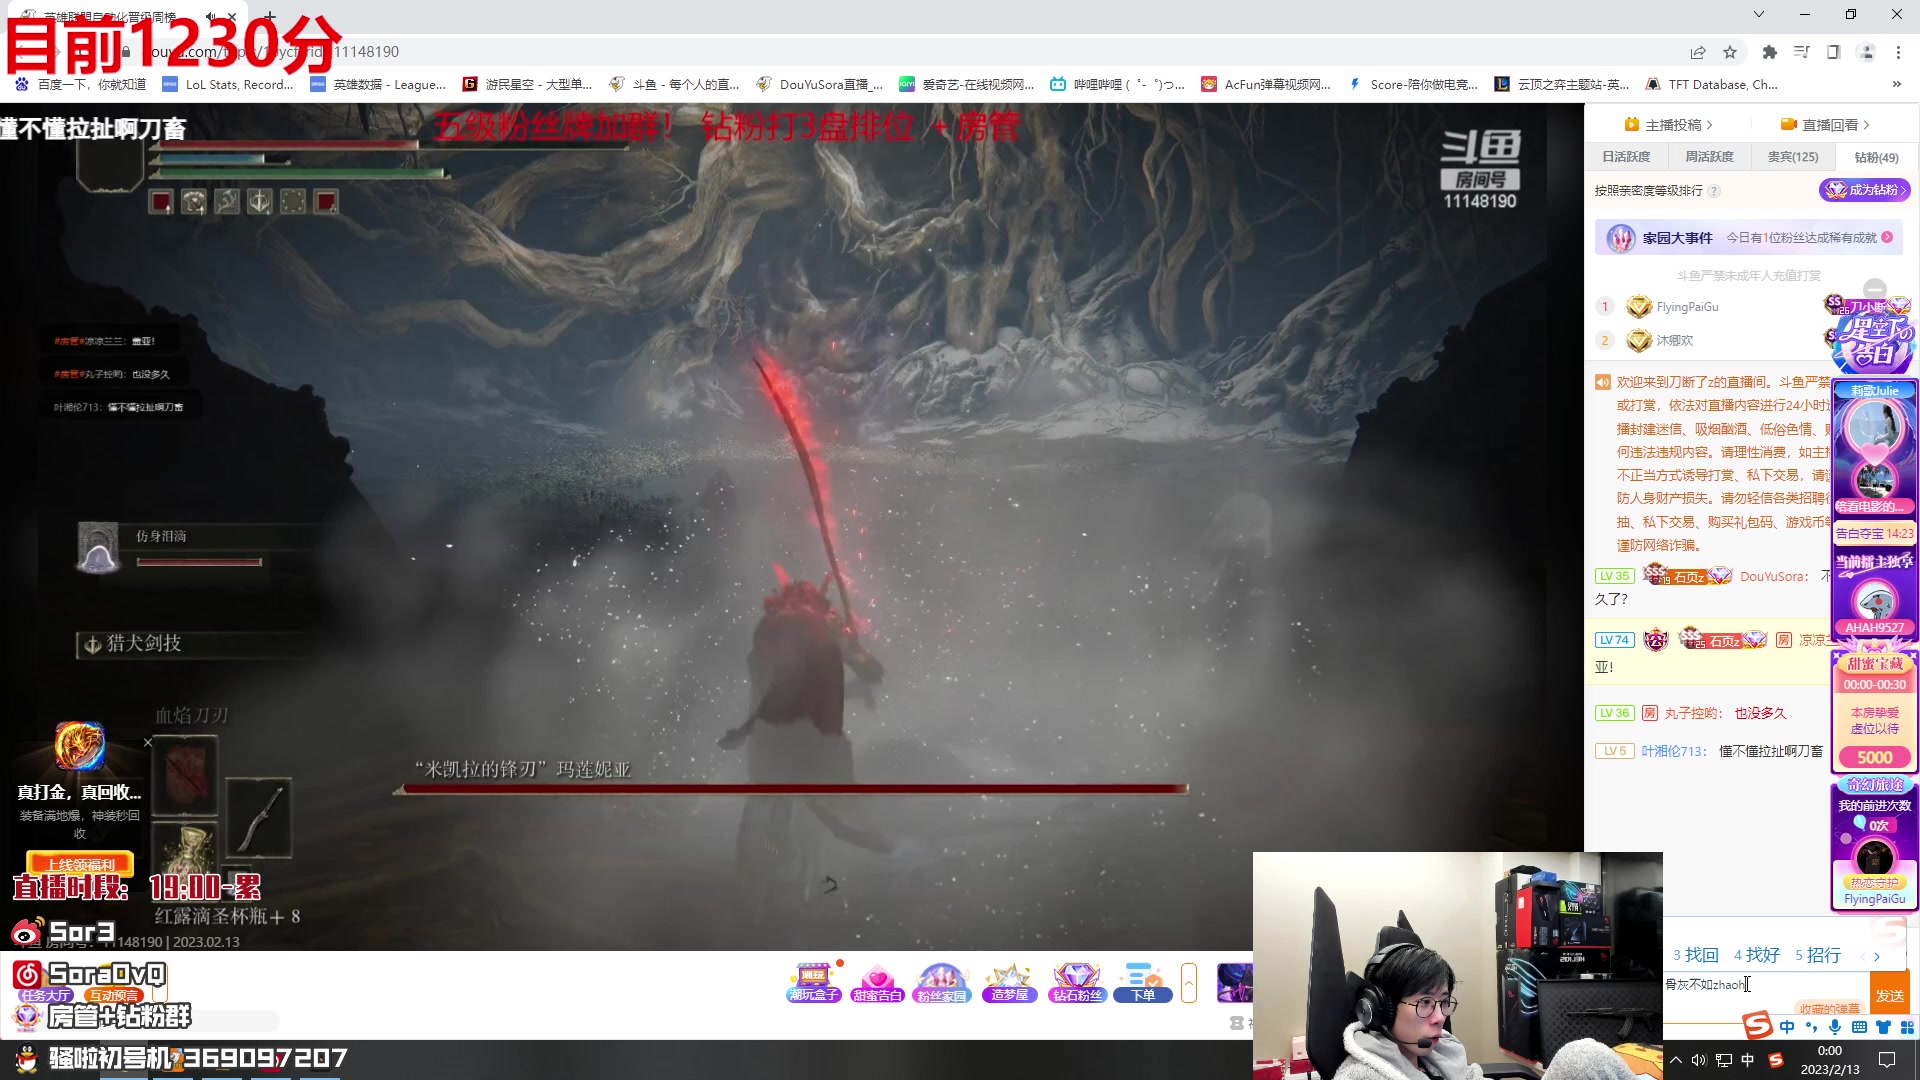Image resolution: width=1920 pixels, height=1080 pixels.
Task: Open the AcFun弹幕视频网 bookmark
Action: [x=1266, y=84]
